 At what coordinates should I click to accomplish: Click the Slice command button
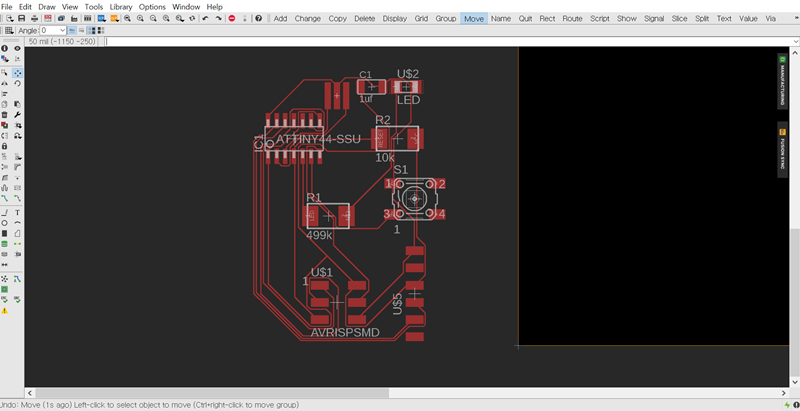tap(679, 18)
